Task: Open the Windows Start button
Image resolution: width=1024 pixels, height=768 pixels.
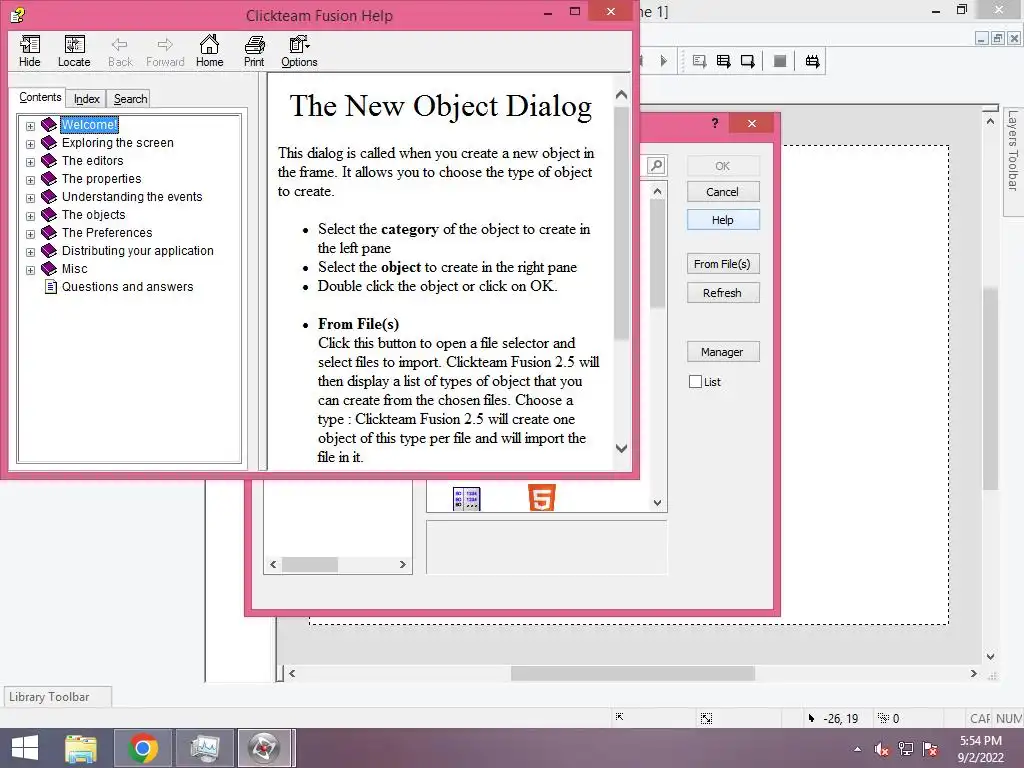Action: (25, 748)
